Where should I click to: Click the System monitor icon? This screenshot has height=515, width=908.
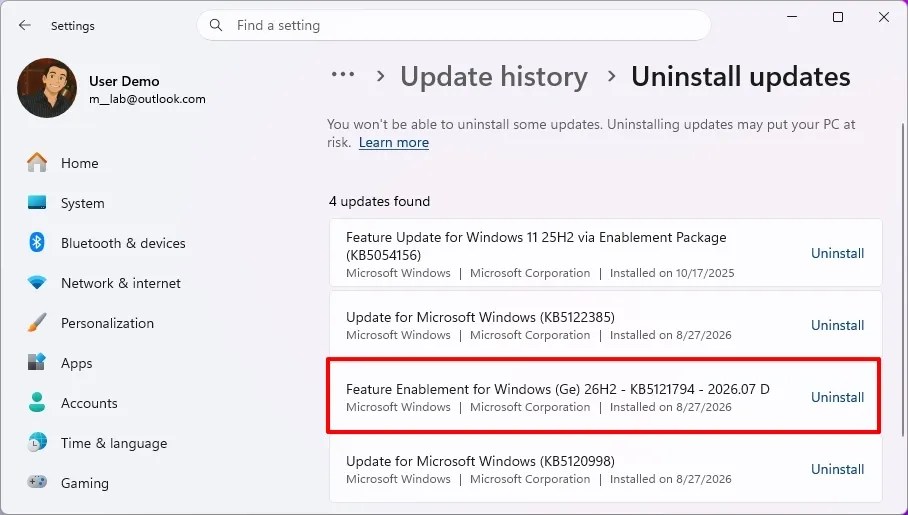[x=37, y=203]
